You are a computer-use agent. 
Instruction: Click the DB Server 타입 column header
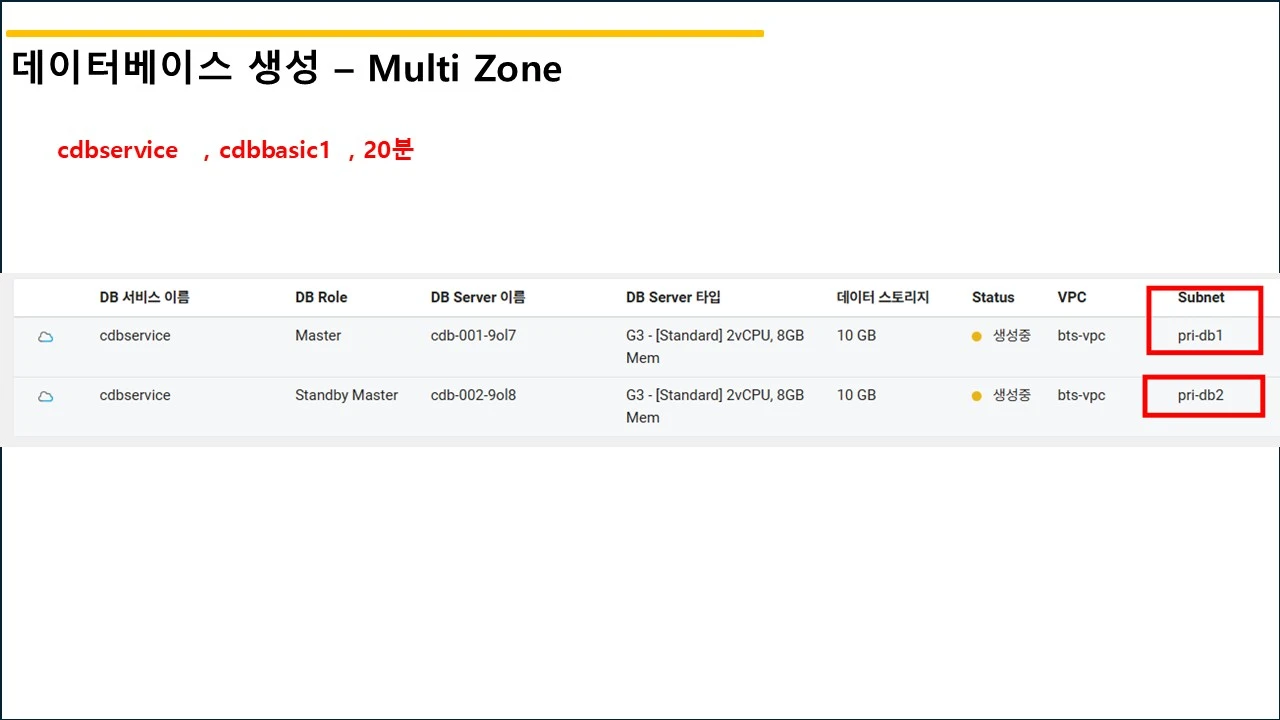pos(673,297)
